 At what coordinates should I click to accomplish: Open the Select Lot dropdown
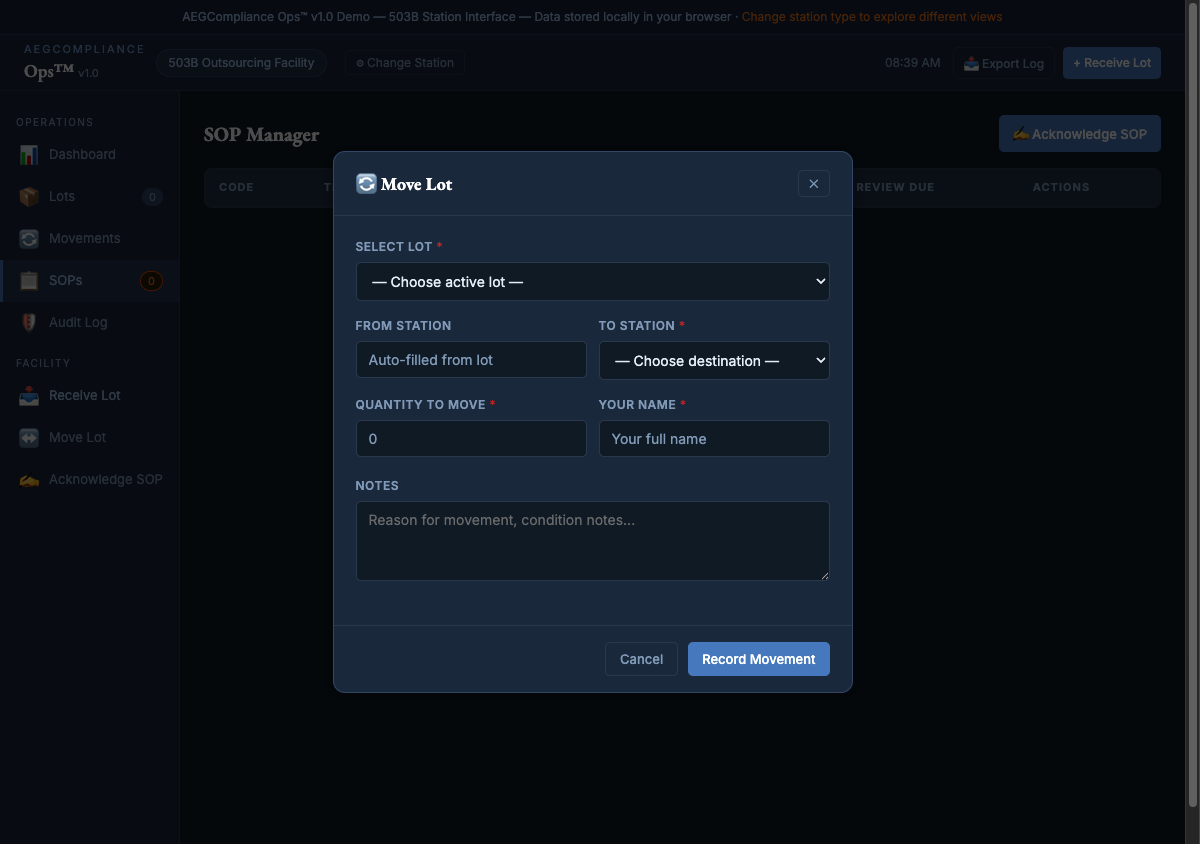(x=592, y=282)
